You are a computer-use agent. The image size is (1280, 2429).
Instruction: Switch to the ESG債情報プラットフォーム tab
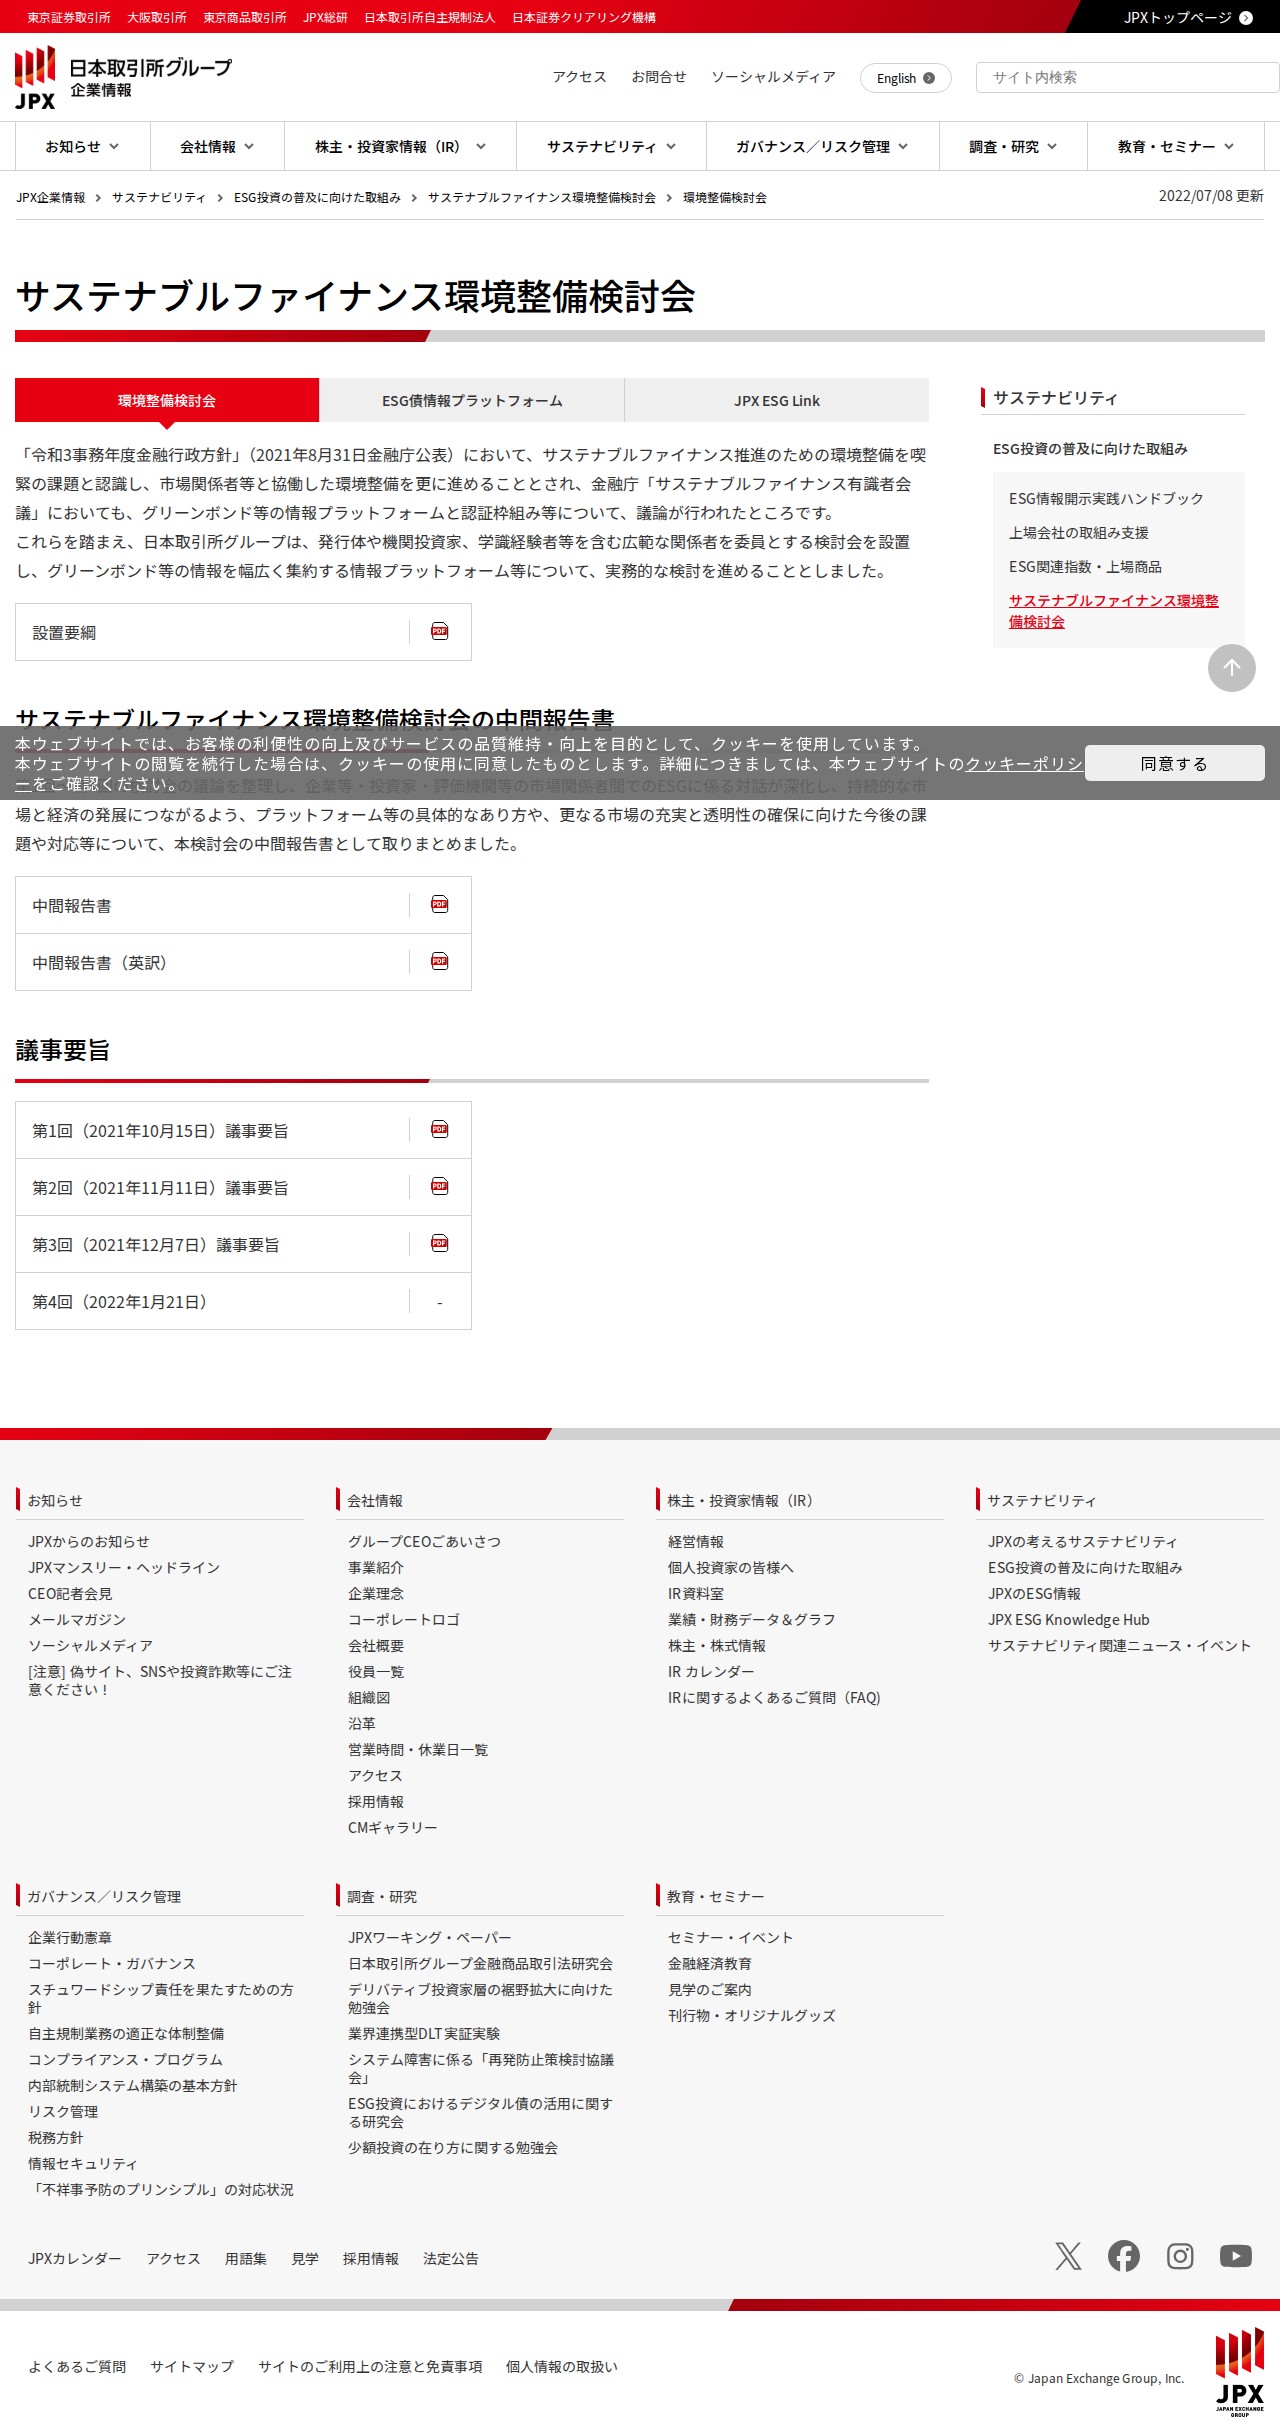click(x=472, y=400)
